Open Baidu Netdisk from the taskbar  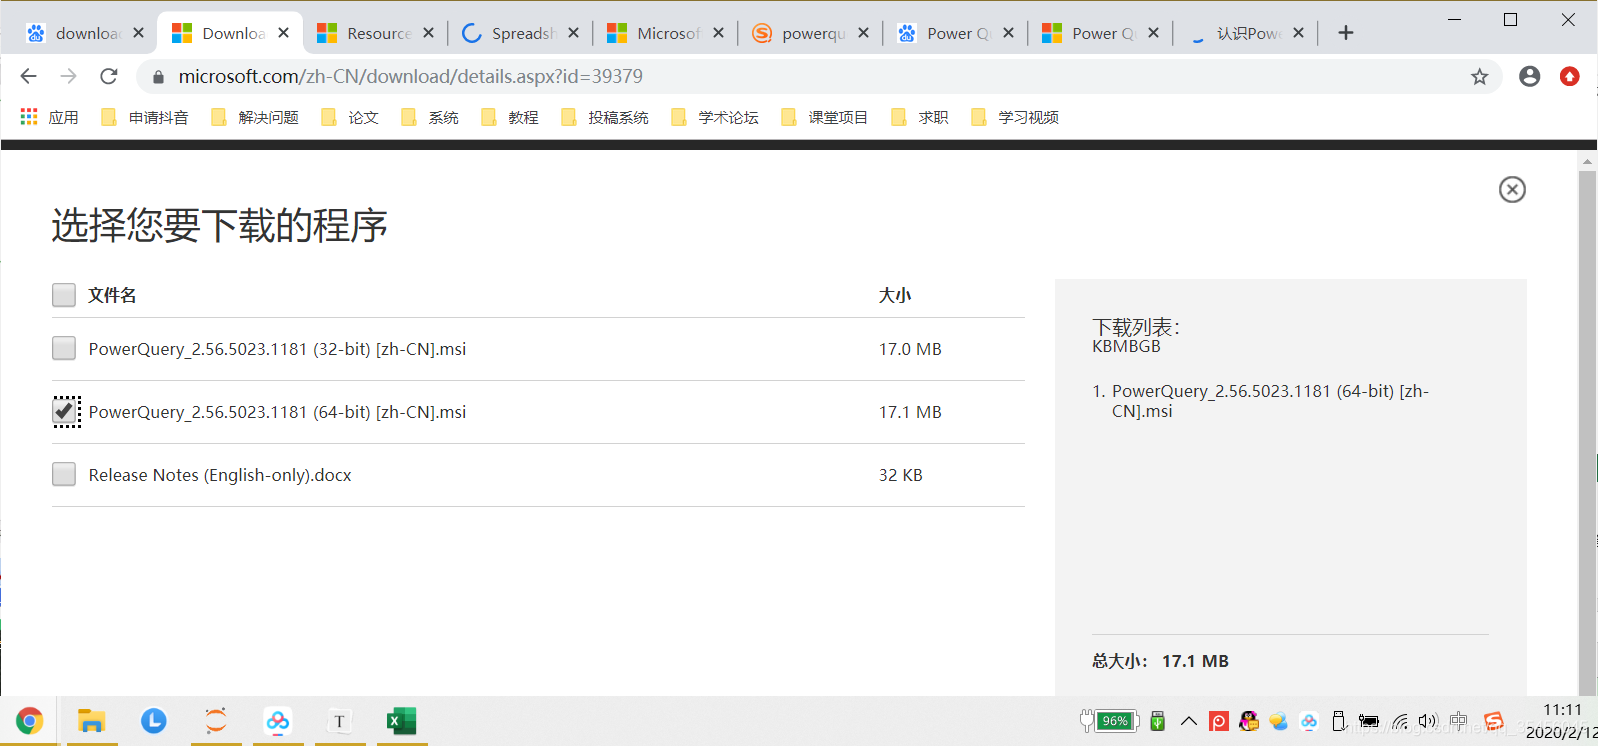pos(278,721)
